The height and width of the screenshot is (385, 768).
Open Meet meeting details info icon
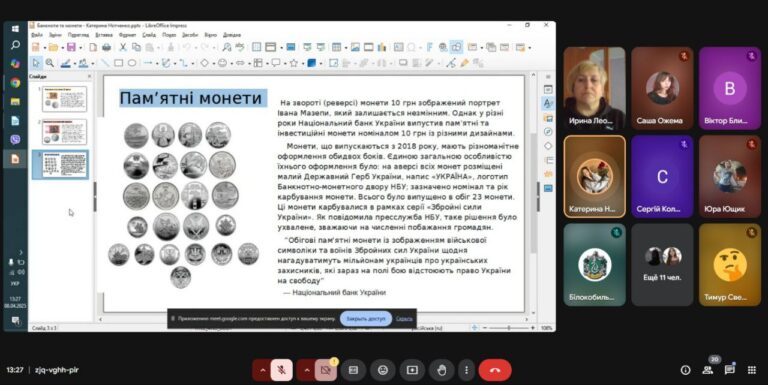(x=685, y=370)
